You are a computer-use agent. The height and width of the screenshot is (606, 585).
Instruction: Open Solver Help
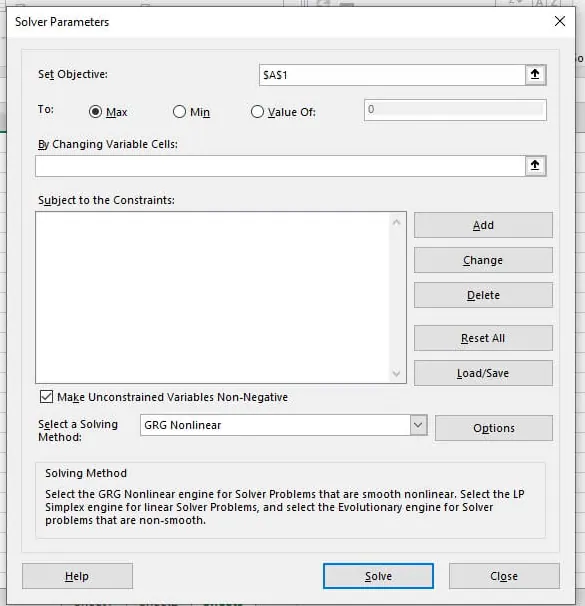tap(77, 576)
